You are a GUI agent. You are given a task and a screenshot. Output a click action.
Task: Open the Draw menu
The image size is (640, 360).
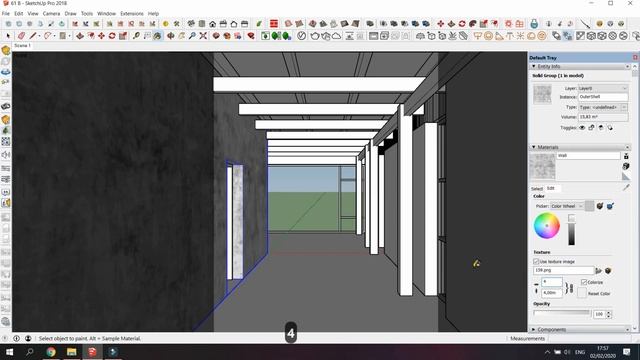click(x=71, y=13)
